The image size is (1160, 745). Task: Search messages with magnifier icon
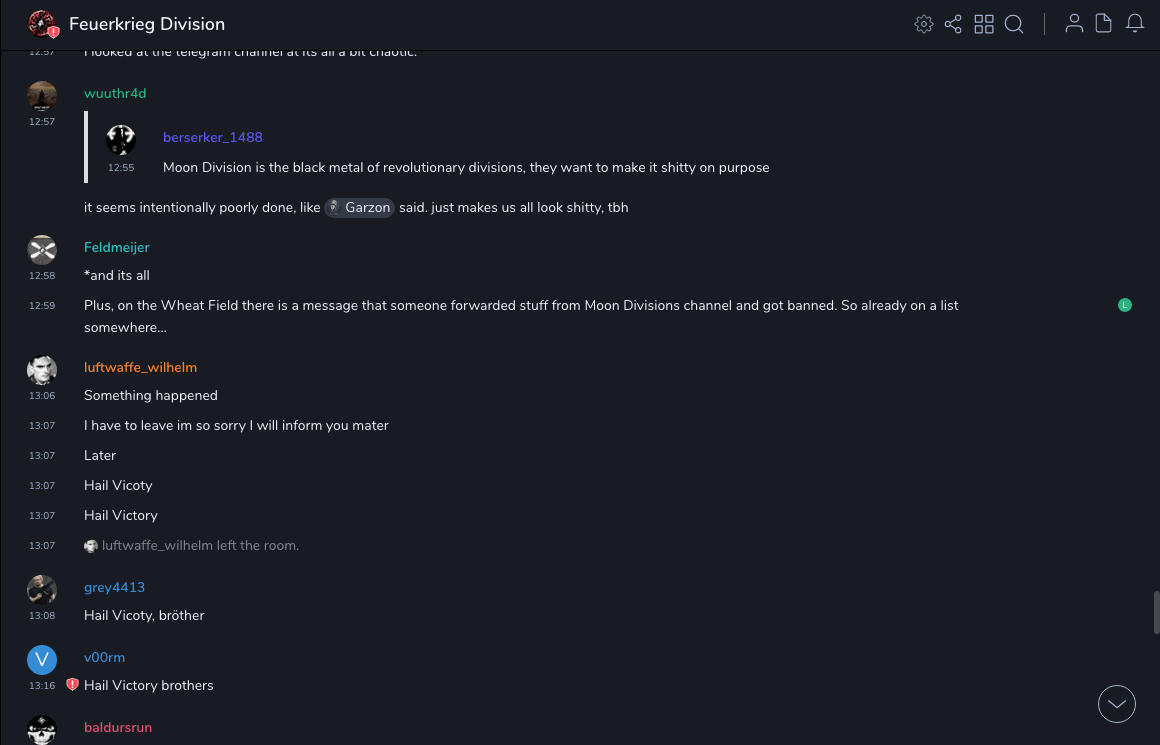point(1014,24)
